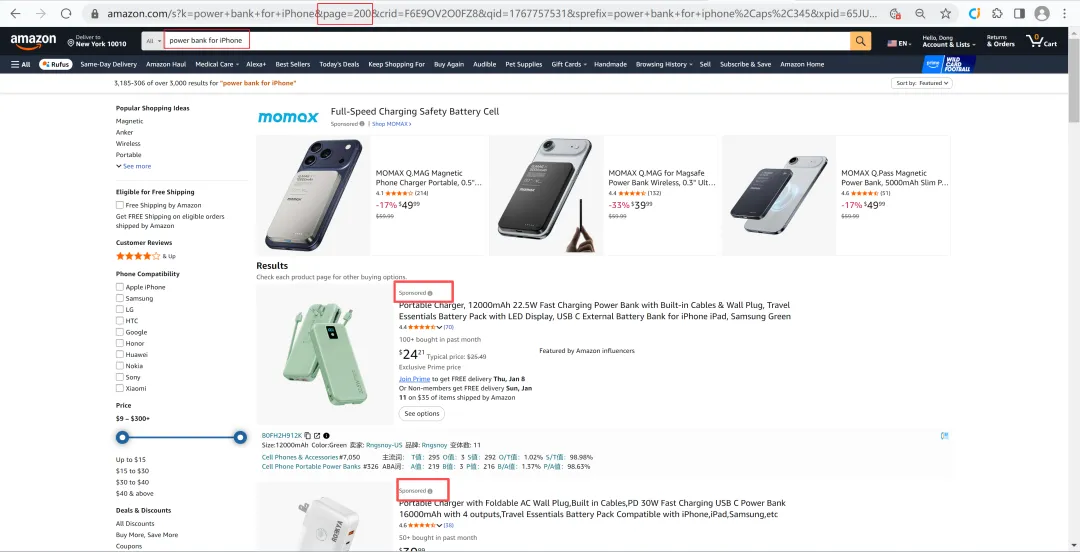The width and height of the screenshot is (1080, 552).
Task: Open the All hamburger menu
Action: point(20,64)
